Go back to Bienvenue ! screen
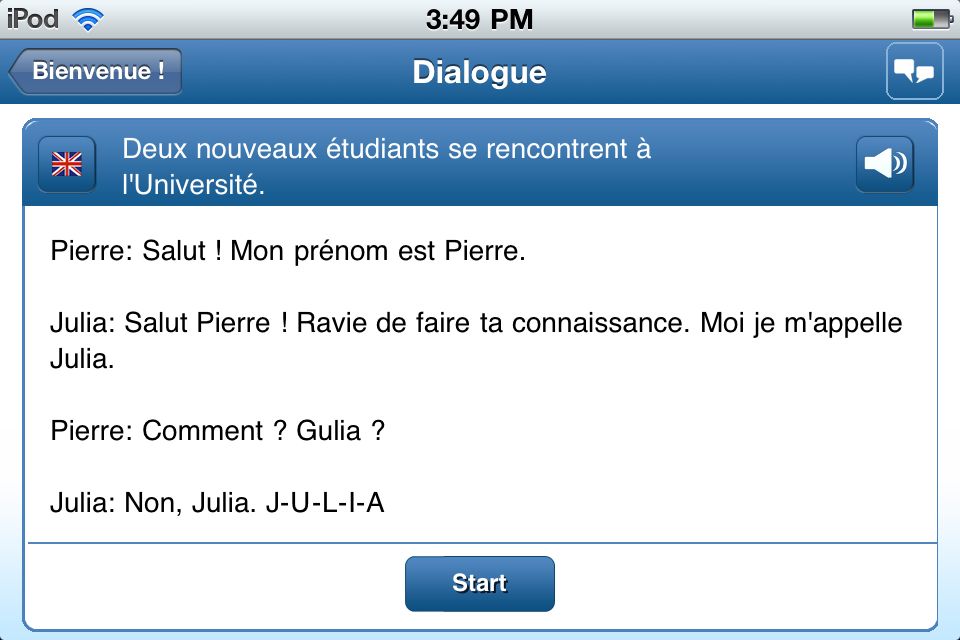Screen dimensions: 960x640 [x=96, y=72]
